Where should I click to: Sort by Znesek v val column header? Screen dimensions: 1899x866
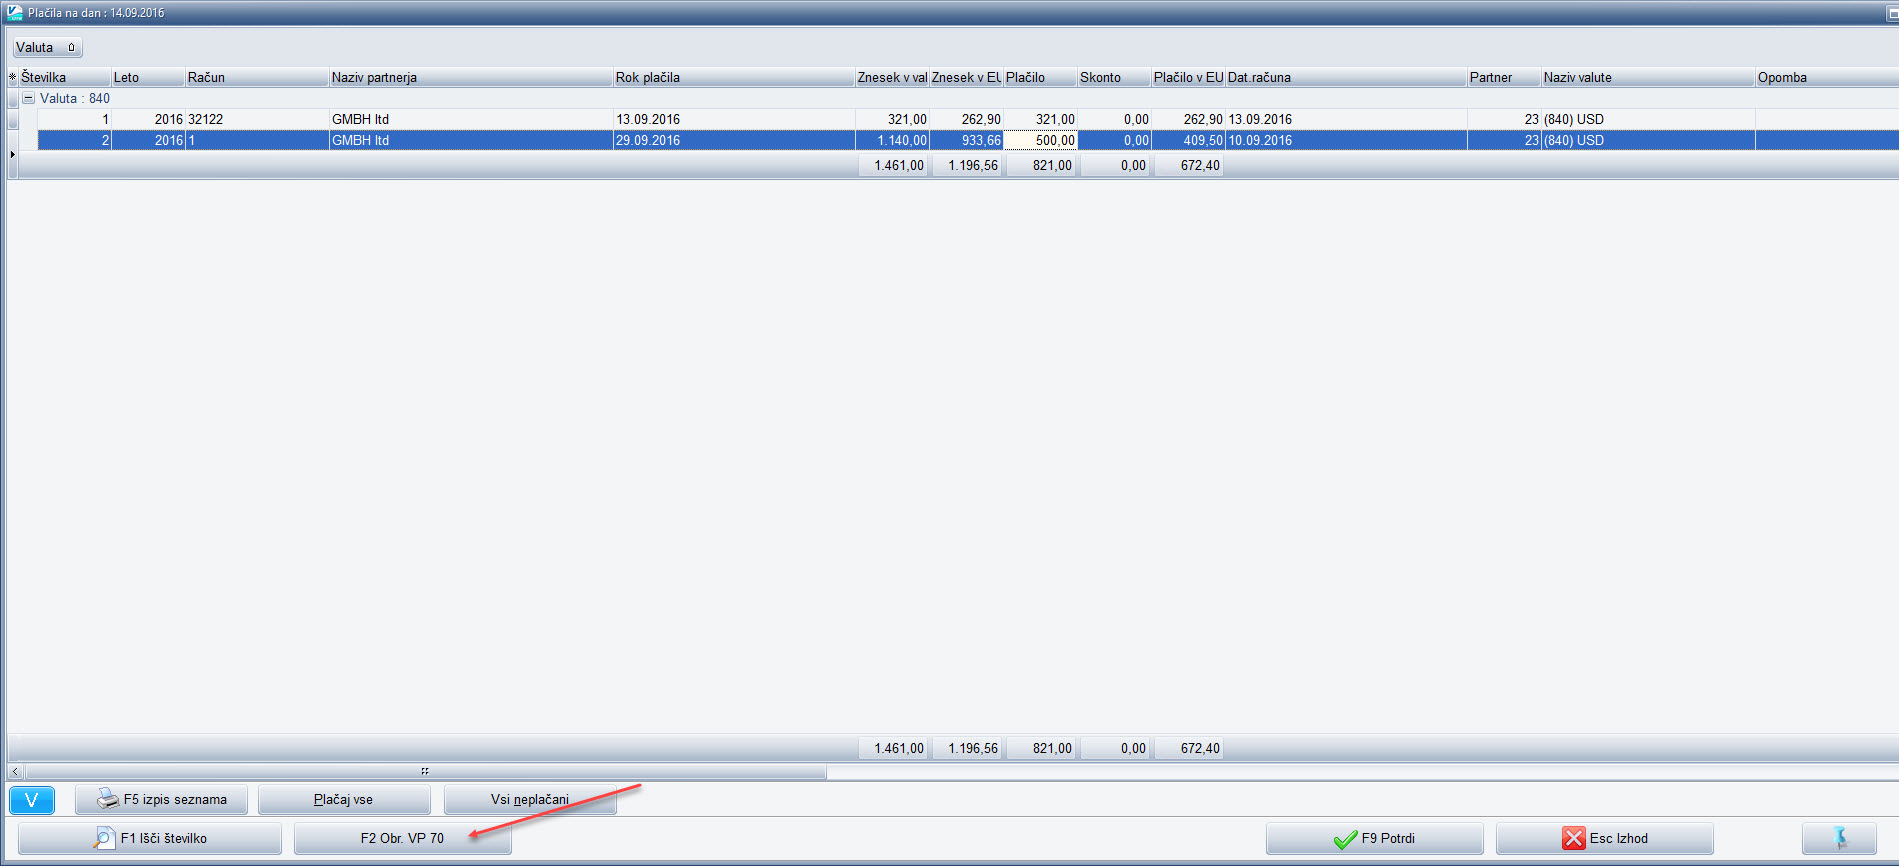(x=892, y=77)
